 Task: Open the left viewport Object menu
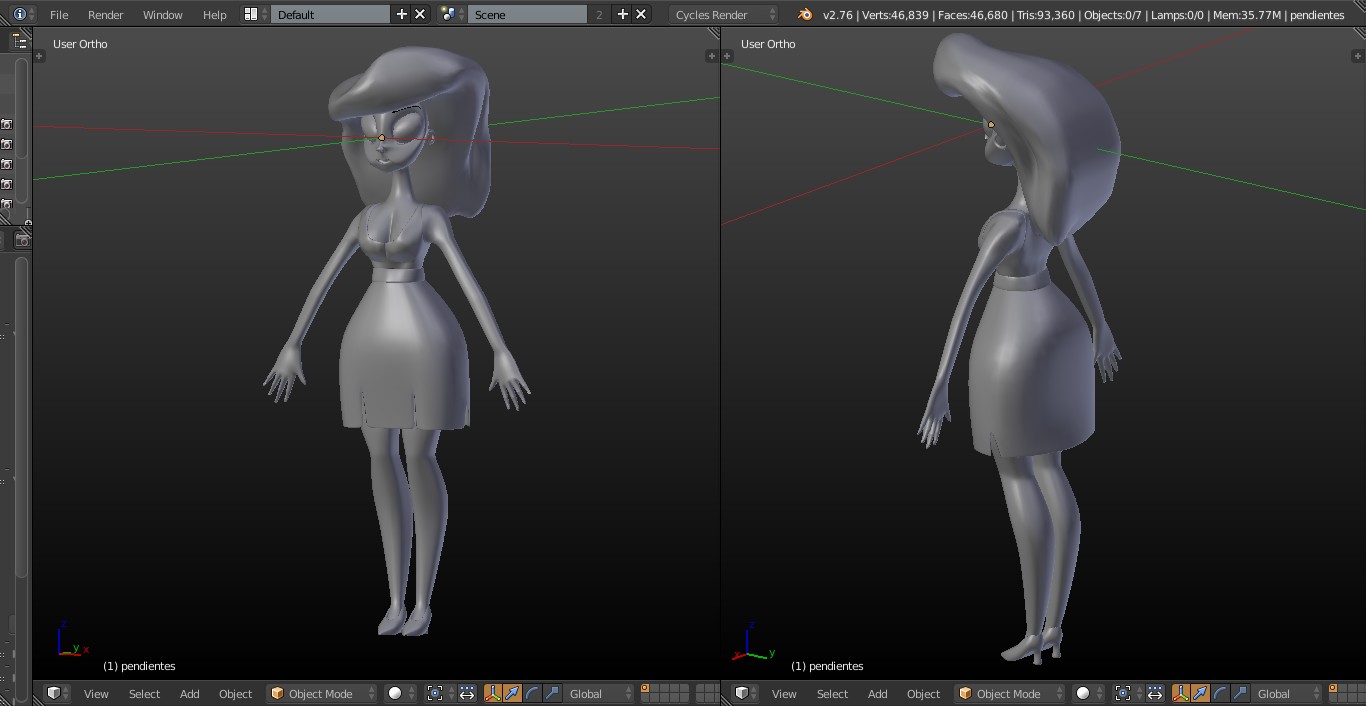point(236,694)
